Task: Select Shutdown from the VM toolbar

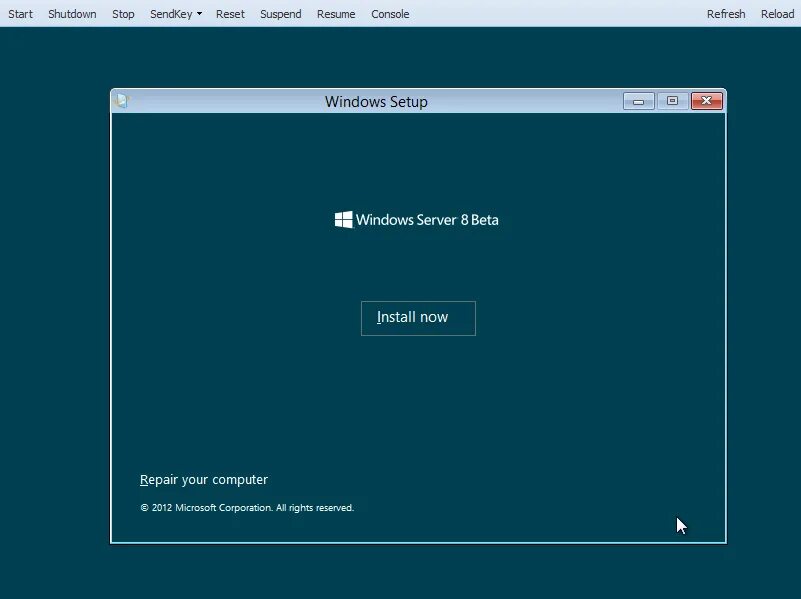Action: (x=72, y=14)
